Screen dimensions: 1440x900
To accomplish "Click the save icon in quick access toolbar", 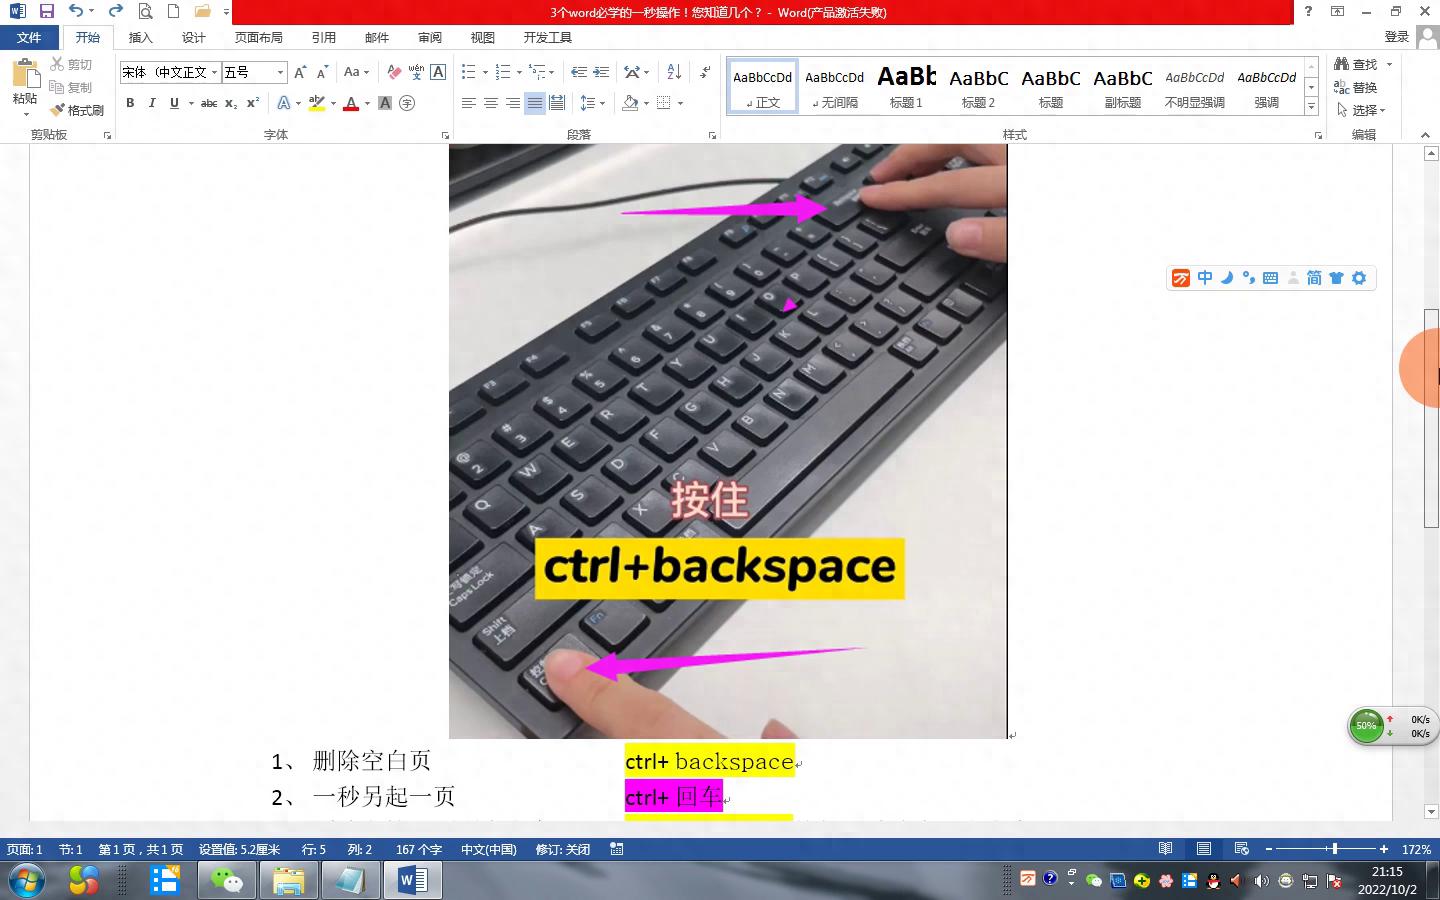I will [x=46, y=11].
